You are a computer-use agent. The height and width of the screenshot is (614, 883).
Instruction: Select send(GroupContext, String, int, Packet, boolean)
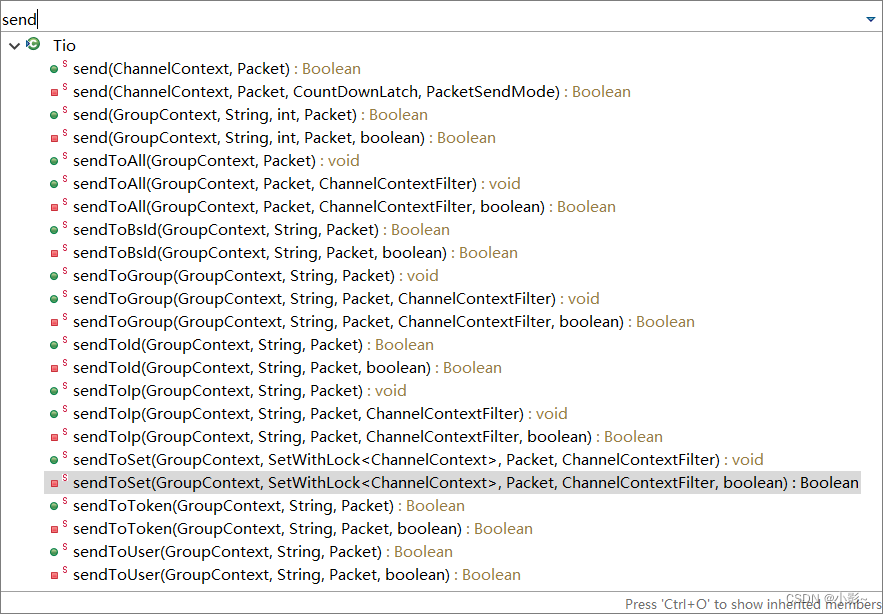284,138
